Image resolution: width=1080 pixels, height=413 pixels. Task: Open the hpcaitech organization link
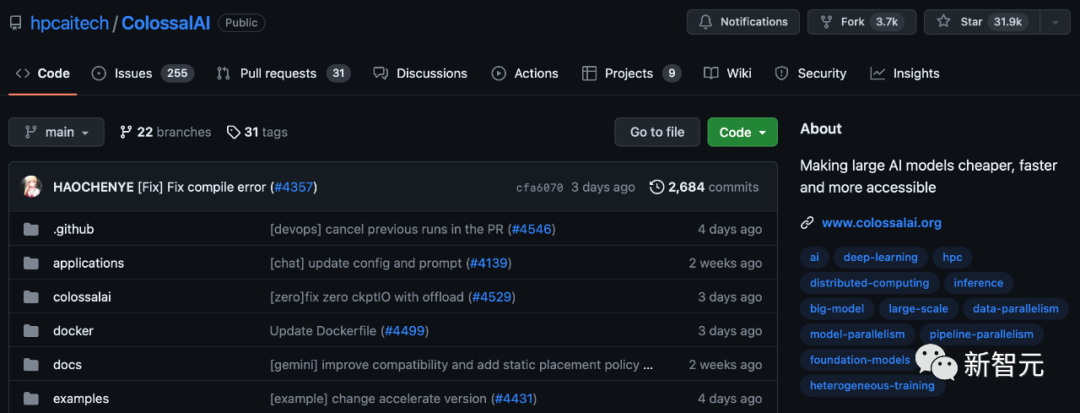point(70,23)
